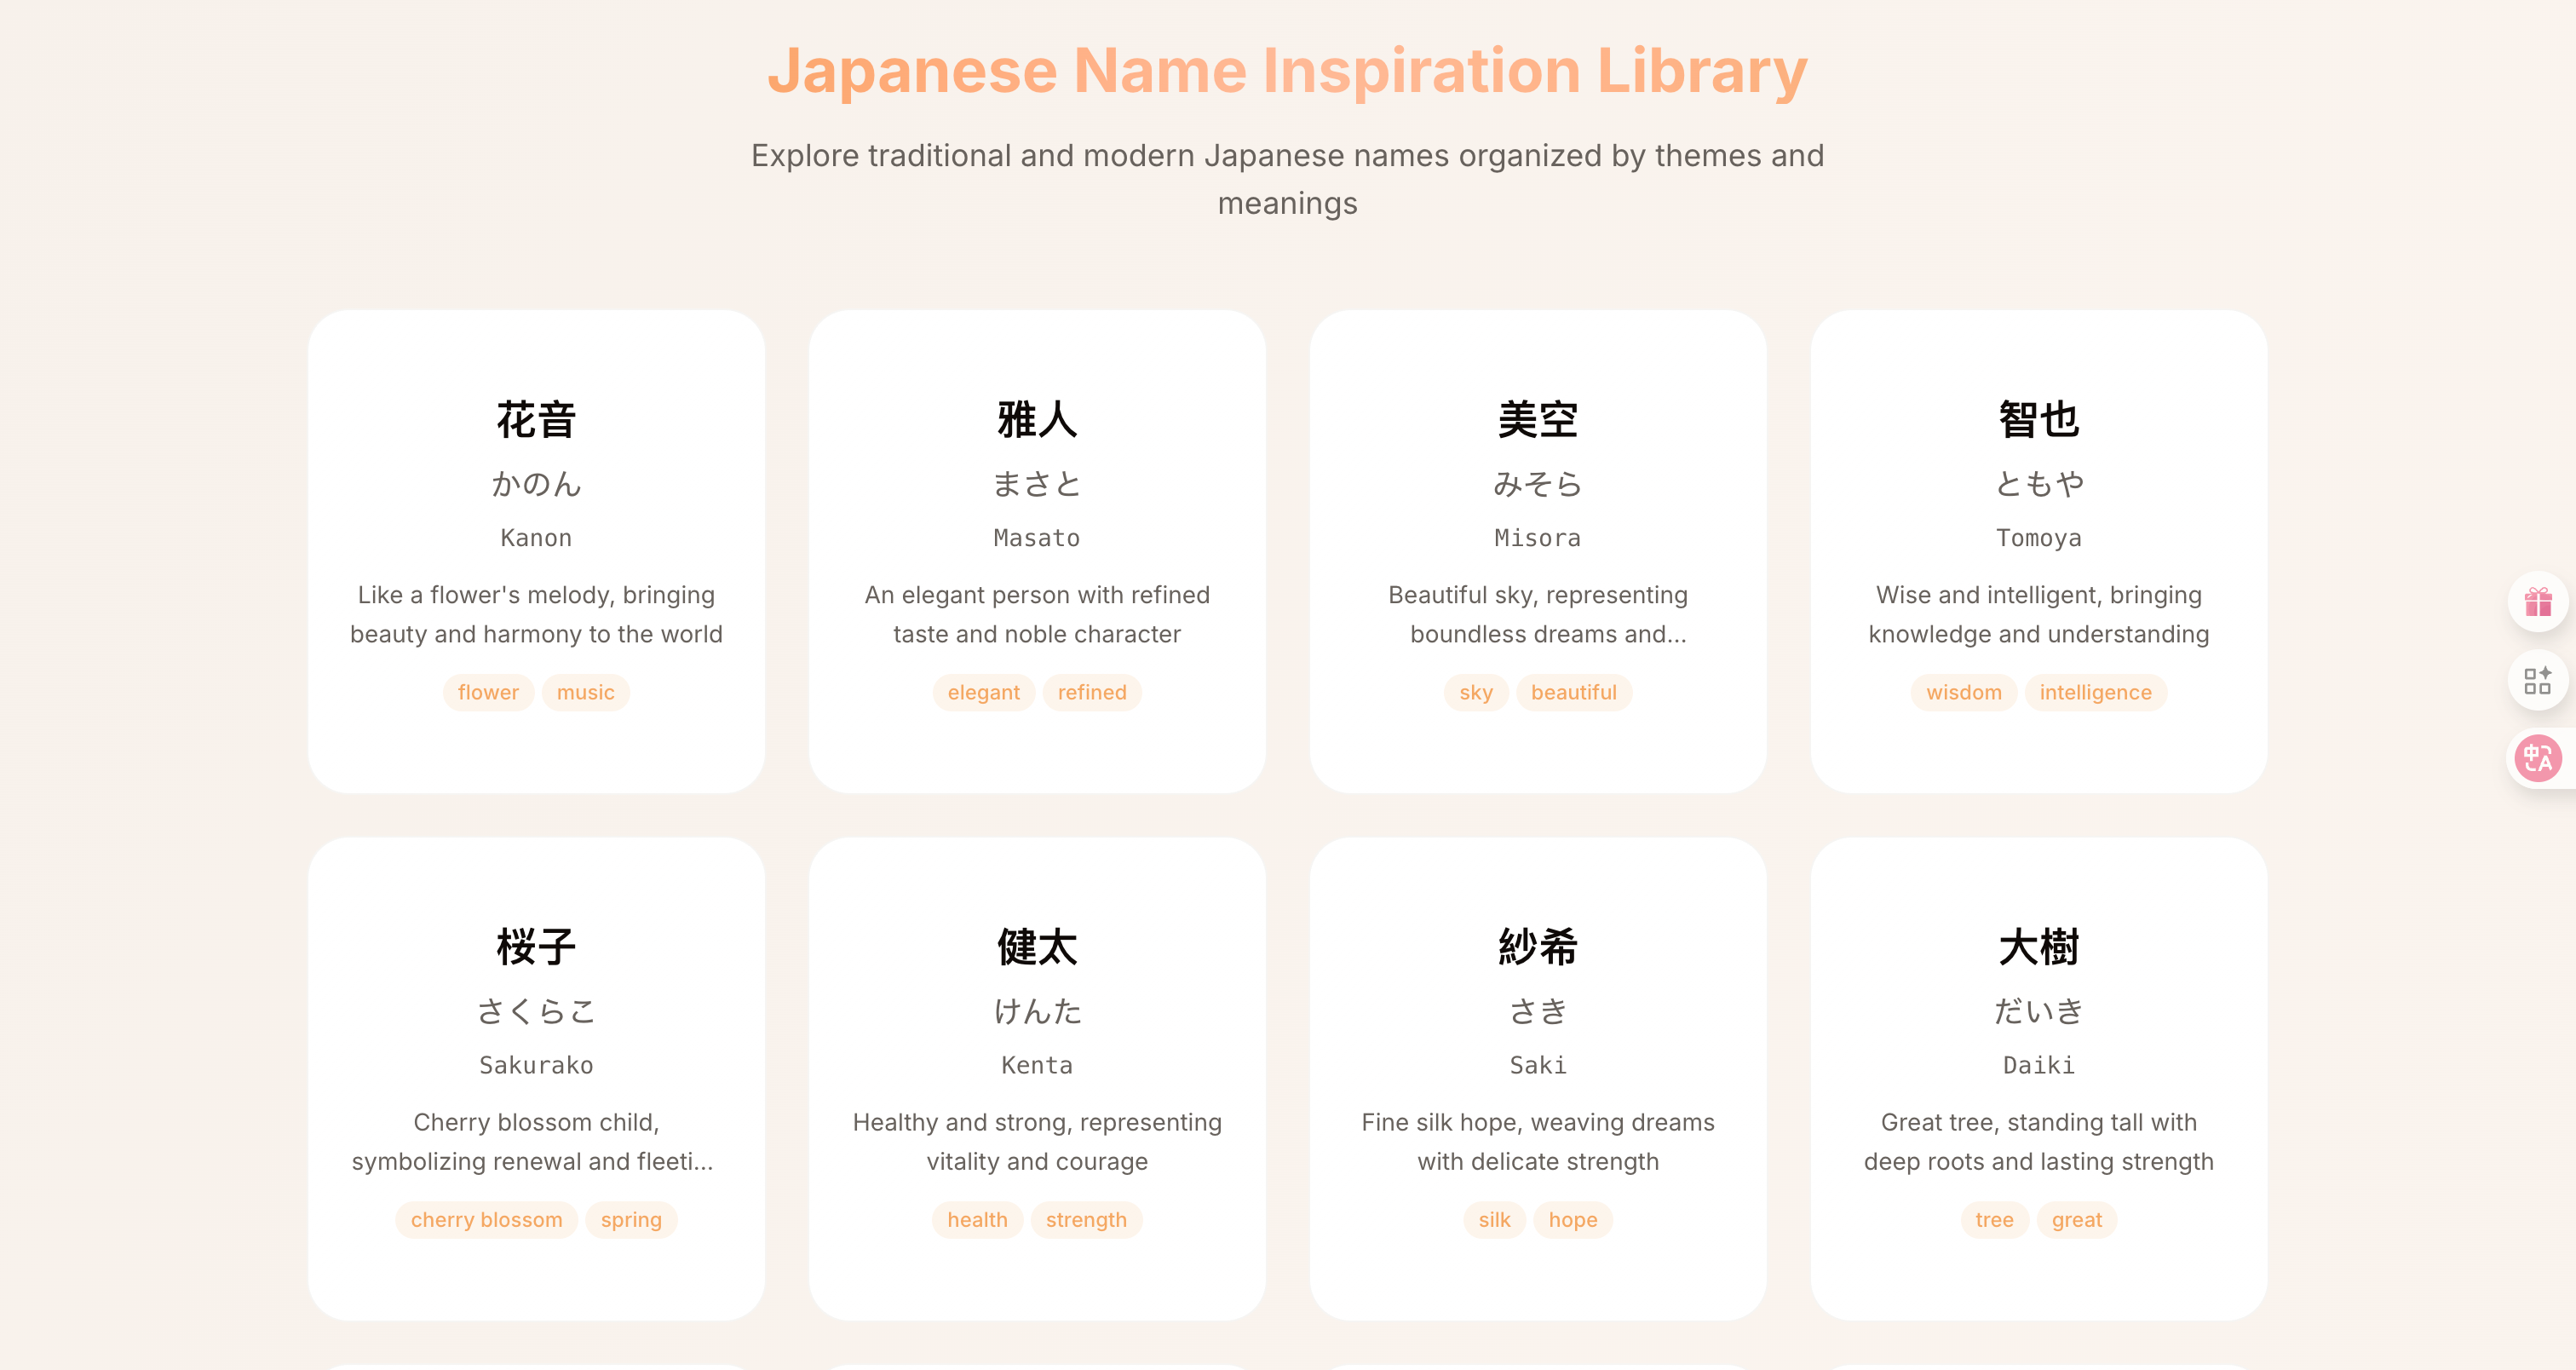Click the hiragana reading ともや
2576x1370 pixels.
[2039, 484]
